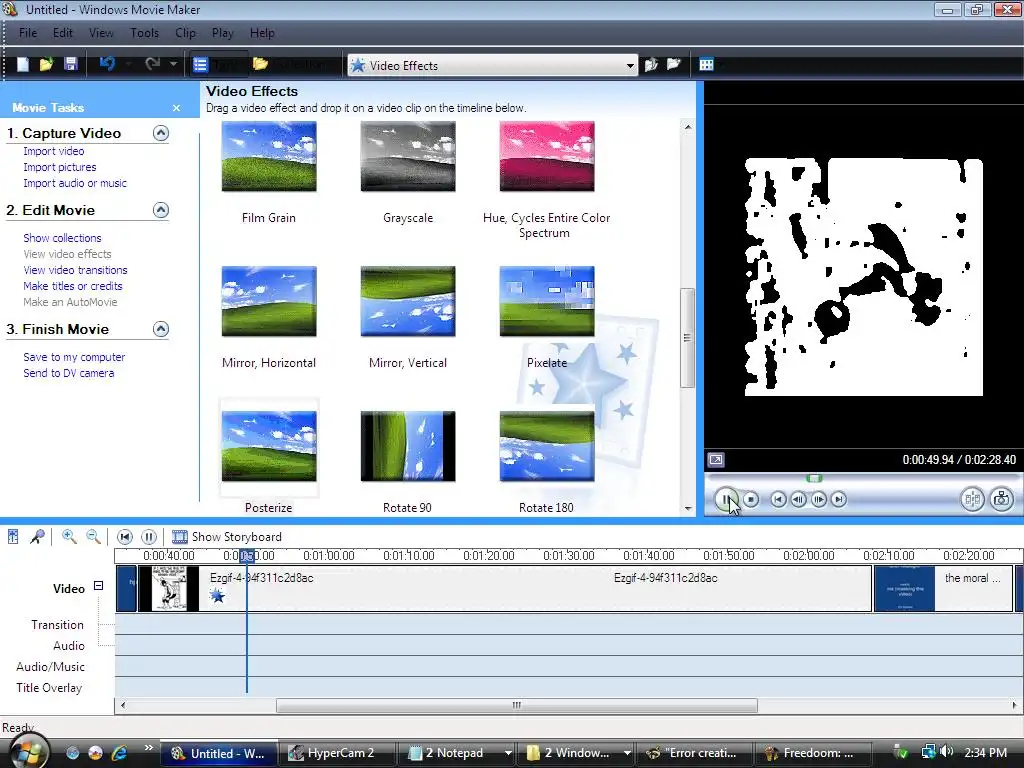Screen dimensions: 1024x768
Task: Click the Import pictures link
Action: pyautogui.click(x=59, y=167)
